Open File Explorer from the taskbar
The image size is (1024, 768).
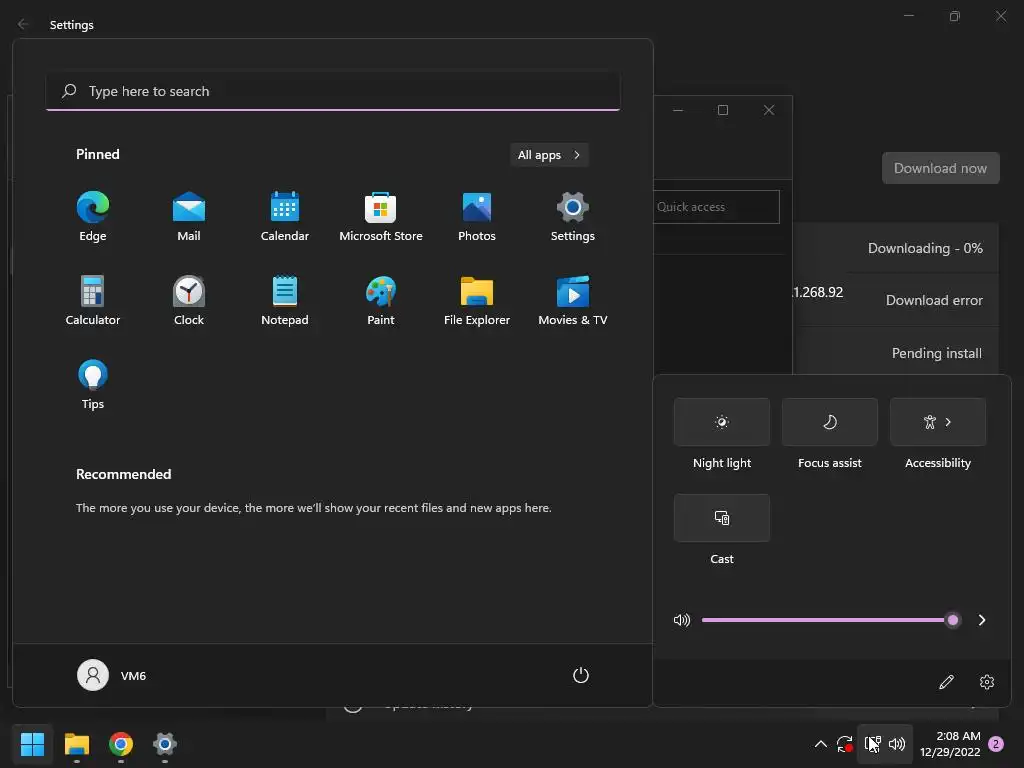(76, 744)
